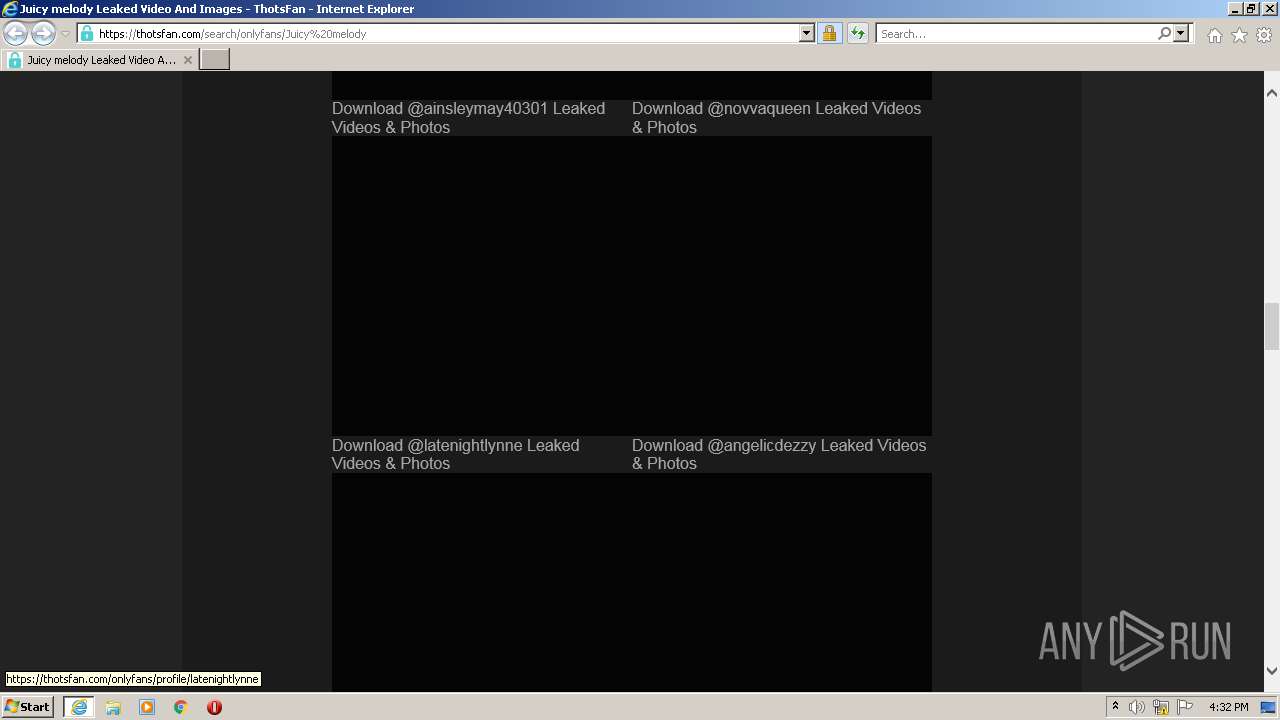Open the red Opera taskbar icon

[x=214, y=707]
